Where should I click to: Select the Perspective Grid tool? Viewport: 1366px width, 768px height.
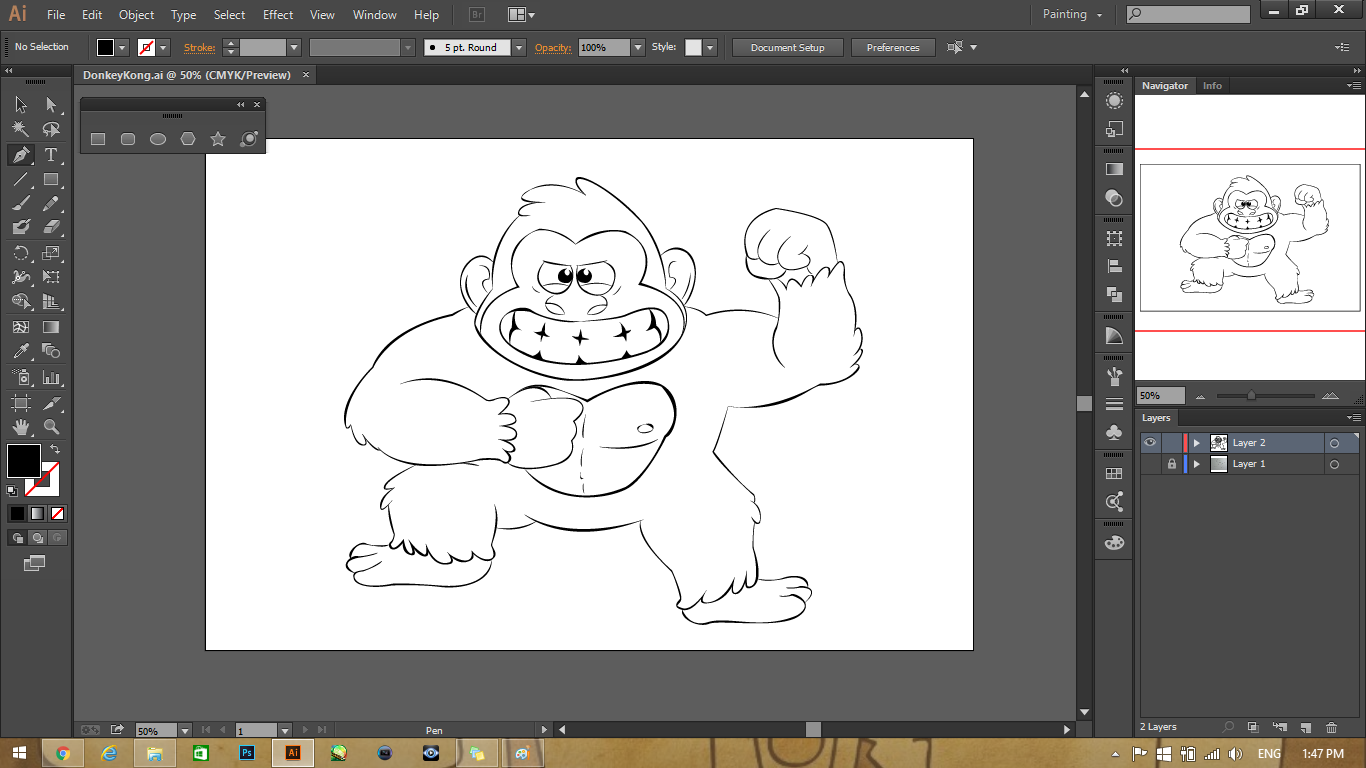pos(51,301)
